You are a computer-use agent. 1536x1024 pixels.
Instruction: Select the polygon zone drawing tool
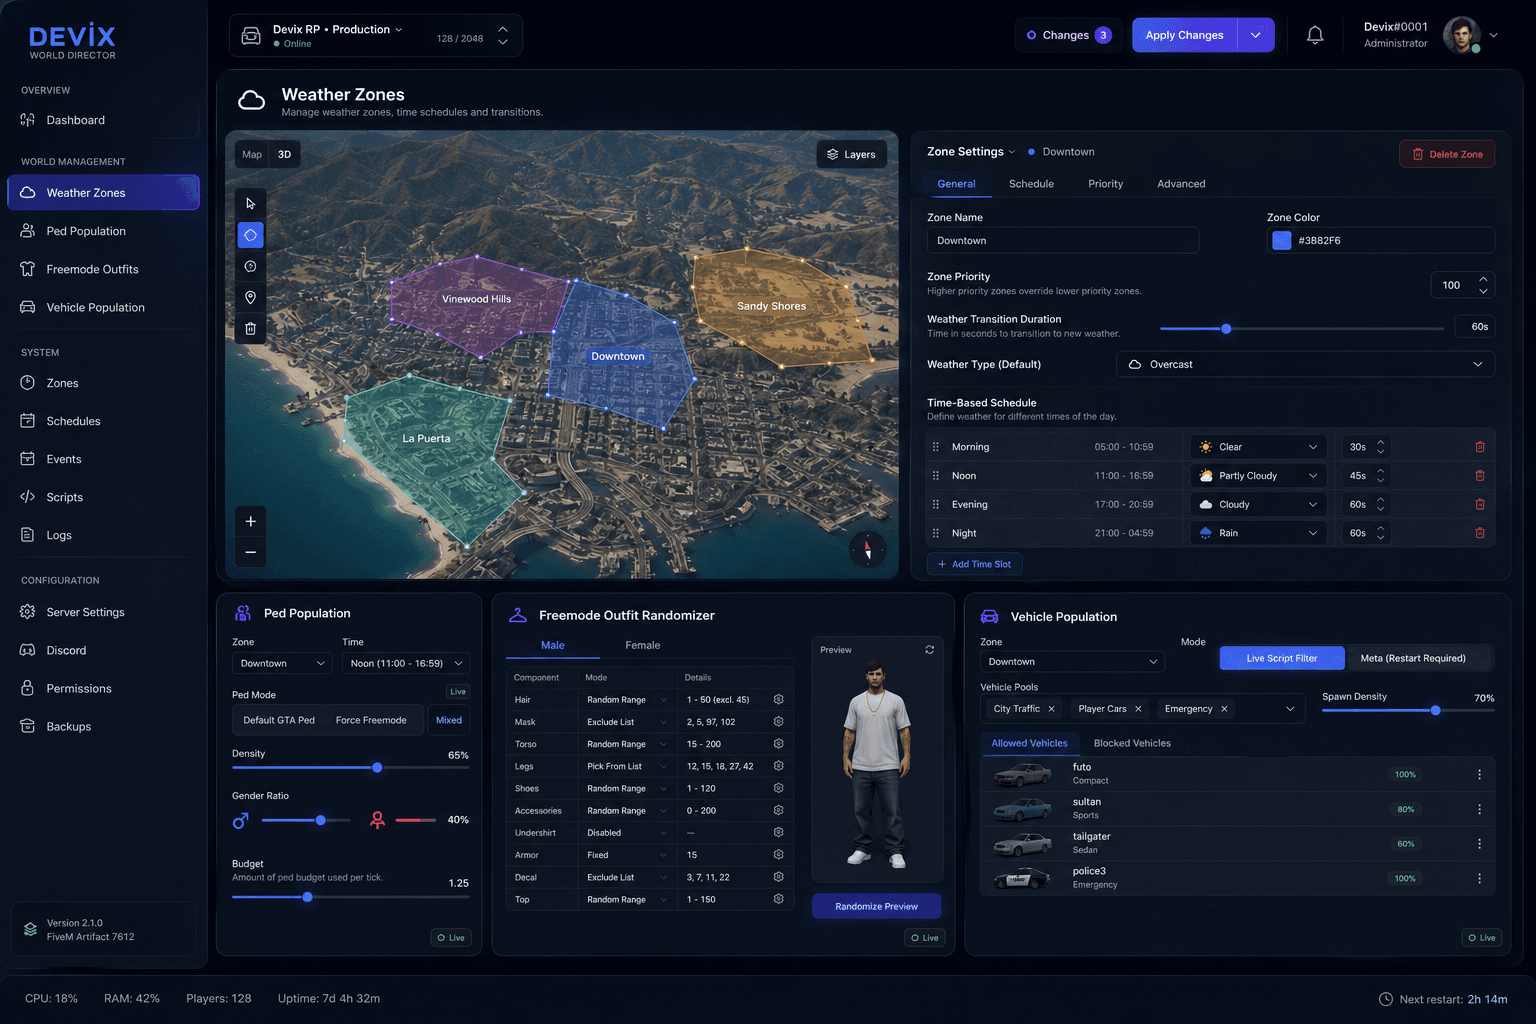point(251,235)
